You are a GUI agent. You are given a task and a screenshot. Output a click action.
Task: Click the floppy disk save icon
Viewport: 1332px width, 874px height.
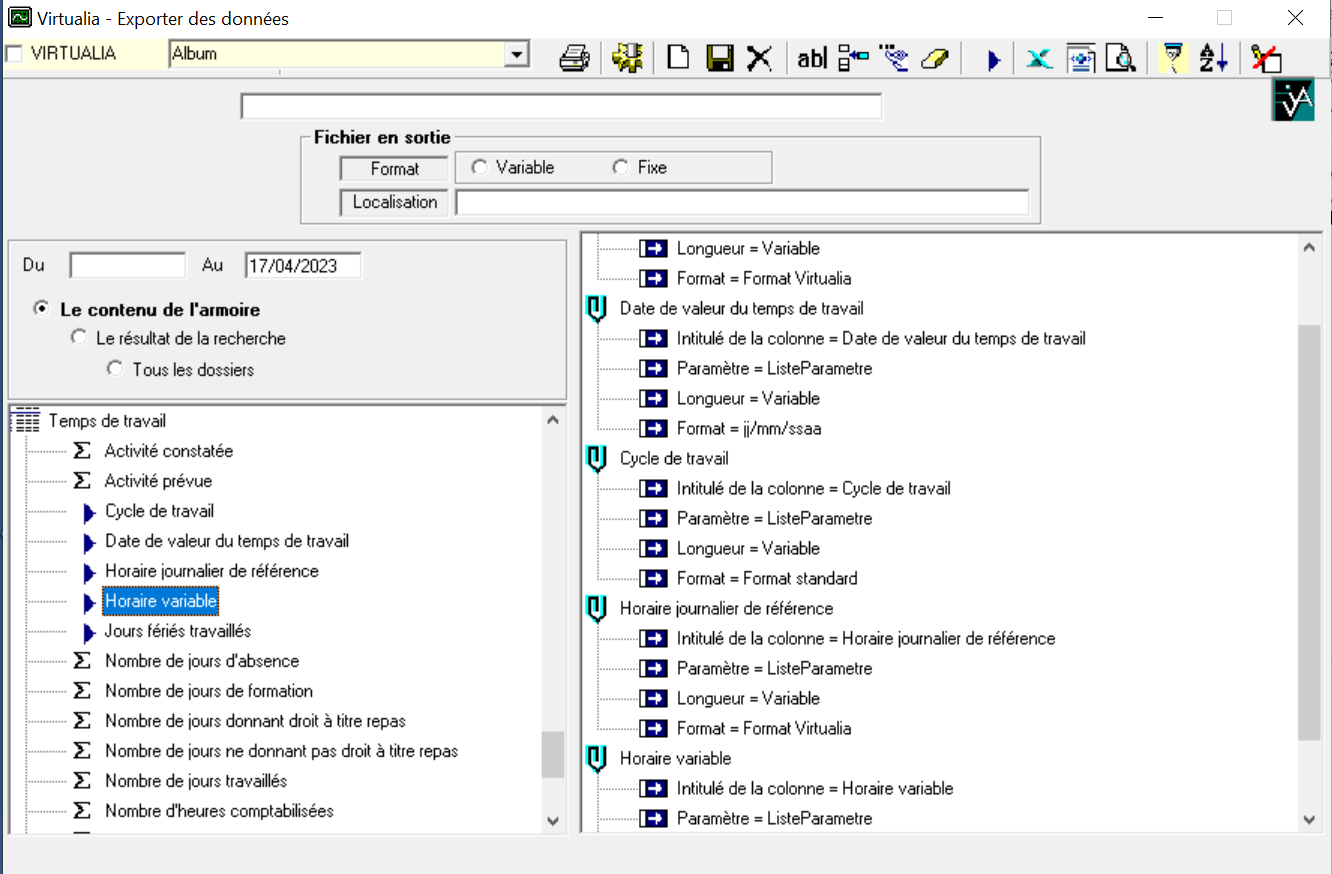[x=719, y=59]
